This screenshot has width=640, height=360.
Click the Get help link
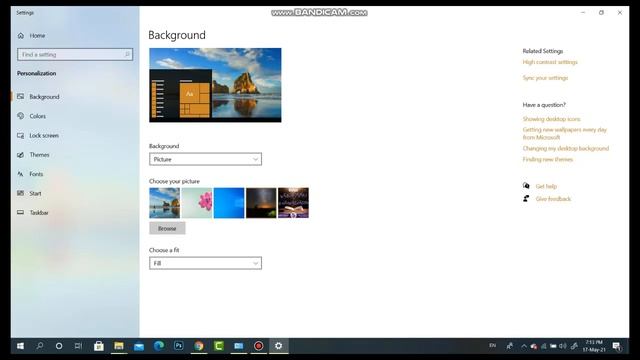[546, 187]
